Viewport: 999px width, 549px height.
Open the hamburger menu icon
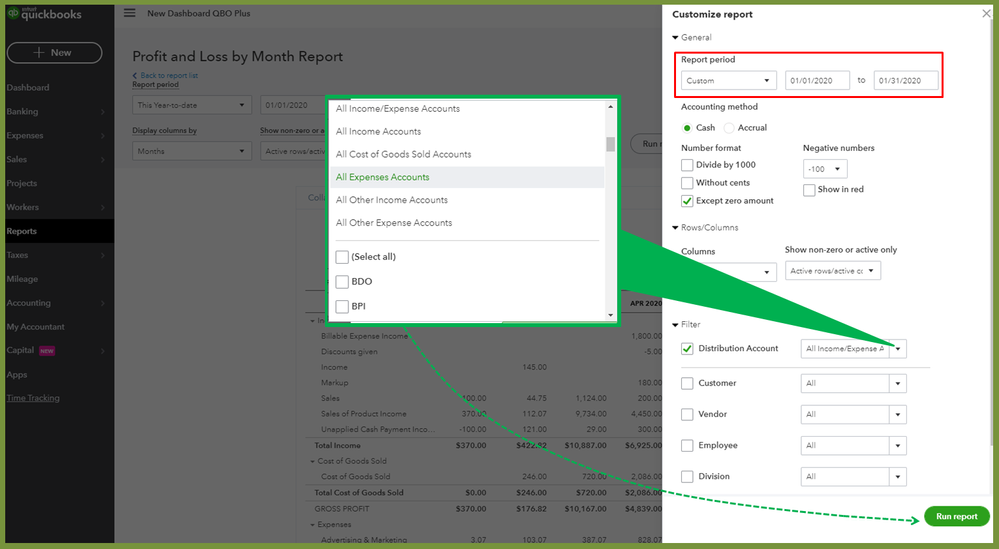pos(129,13)
